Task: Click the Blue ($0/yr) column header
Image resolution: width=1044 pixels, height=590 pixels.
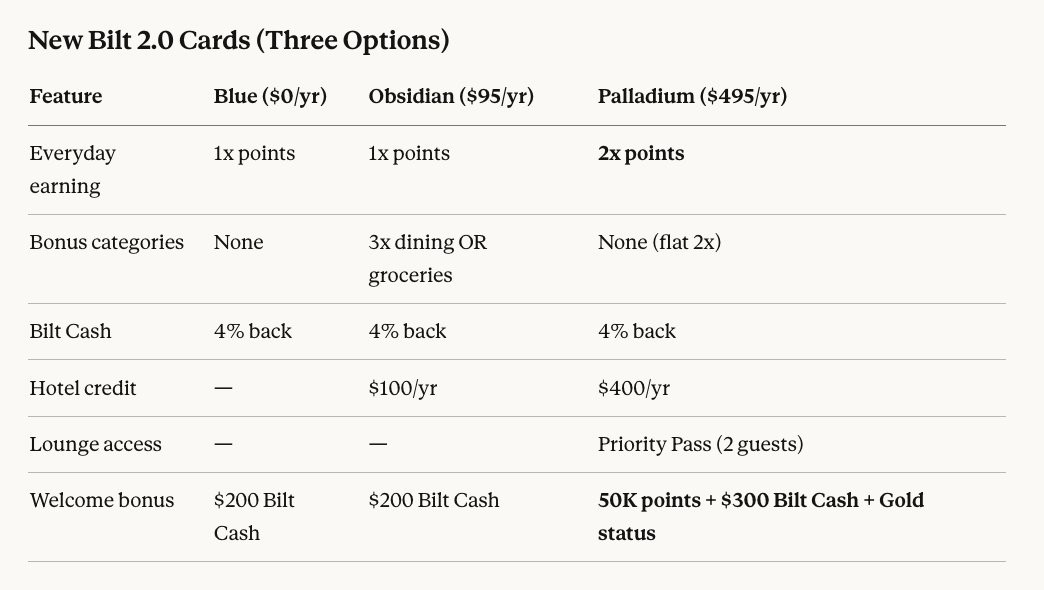Action: point(270,96)
